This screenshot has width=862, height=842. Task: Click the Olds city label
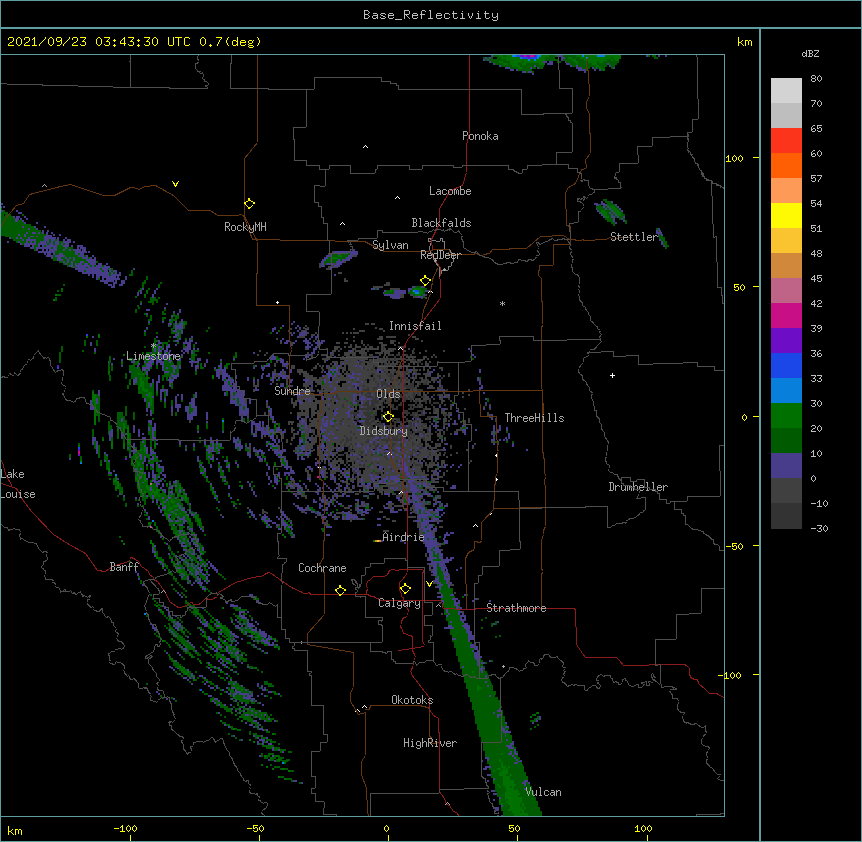pos(388,394)
